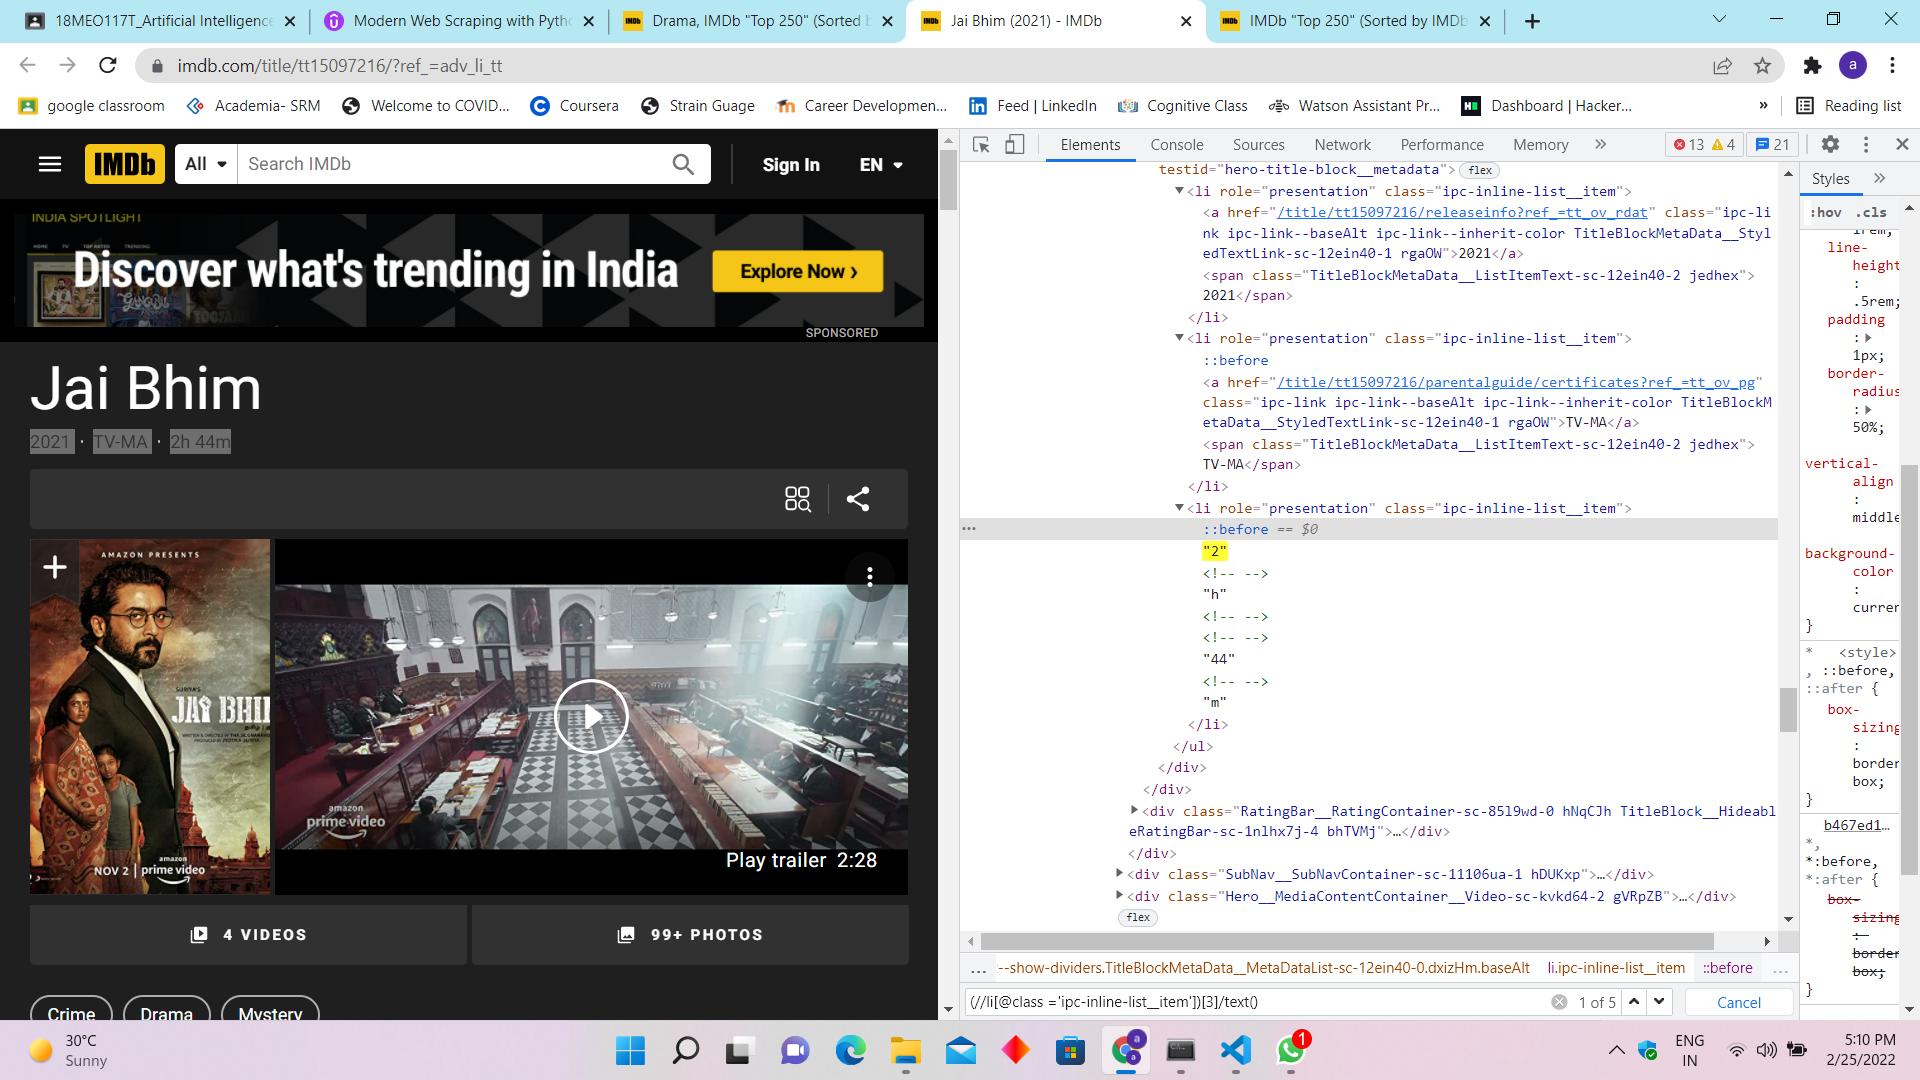Screen dimensions: 1920x1080
Task: Select the Crime genre tag link
Action: point(71,1013)
